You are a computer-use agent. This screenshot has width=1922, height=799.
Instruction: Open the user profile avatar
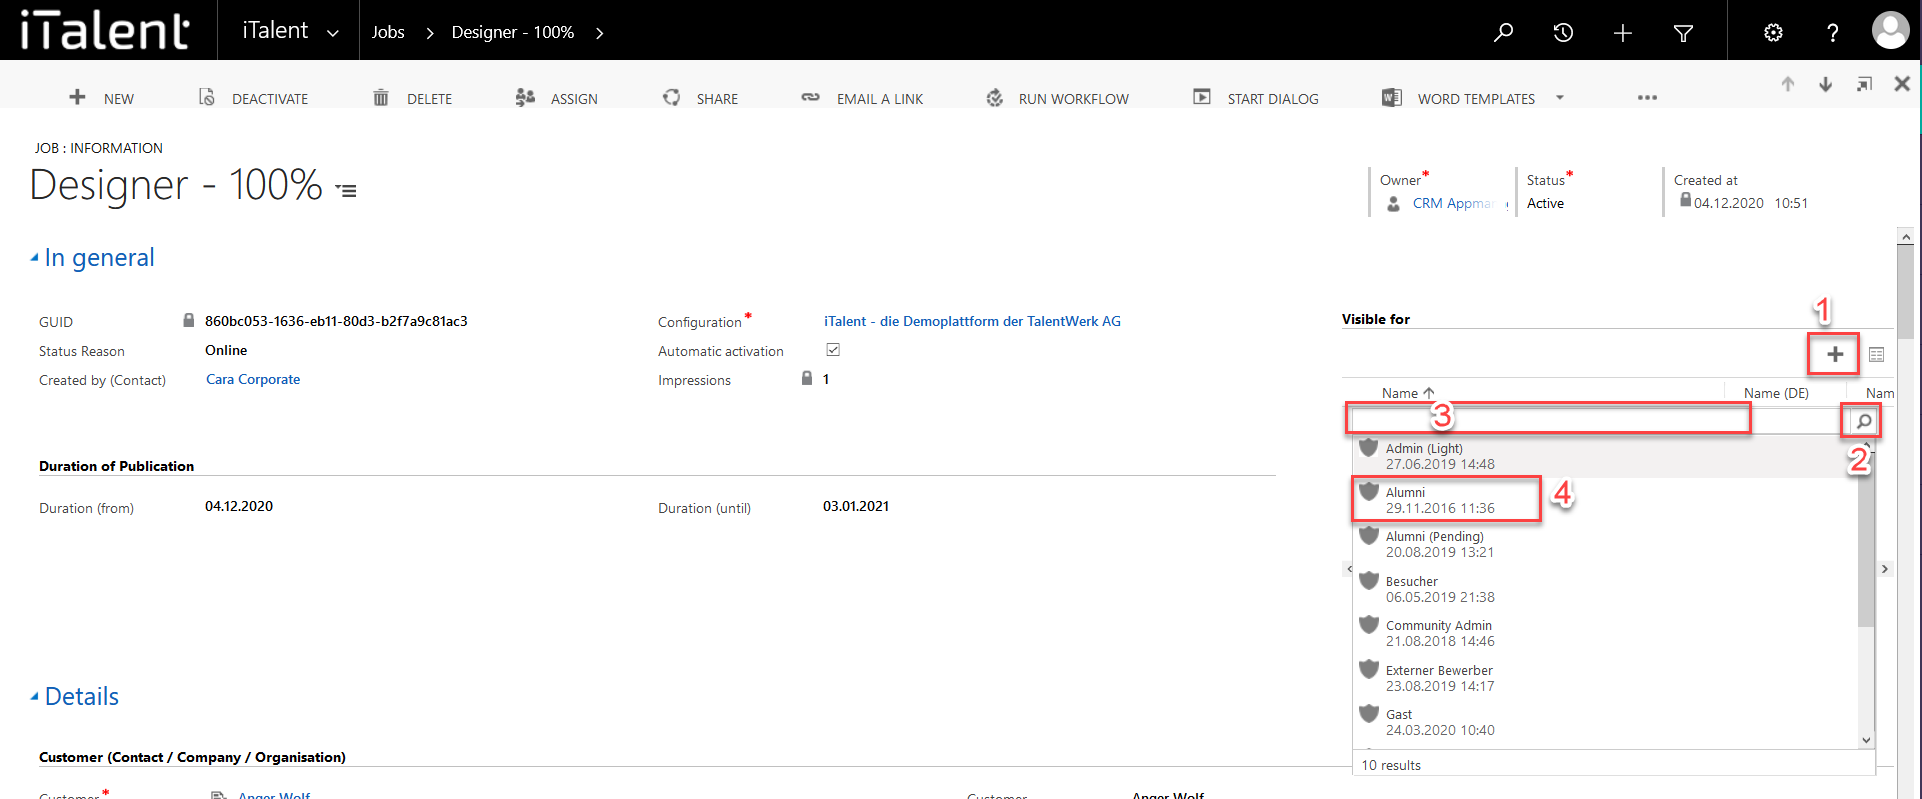point(1890,30)
